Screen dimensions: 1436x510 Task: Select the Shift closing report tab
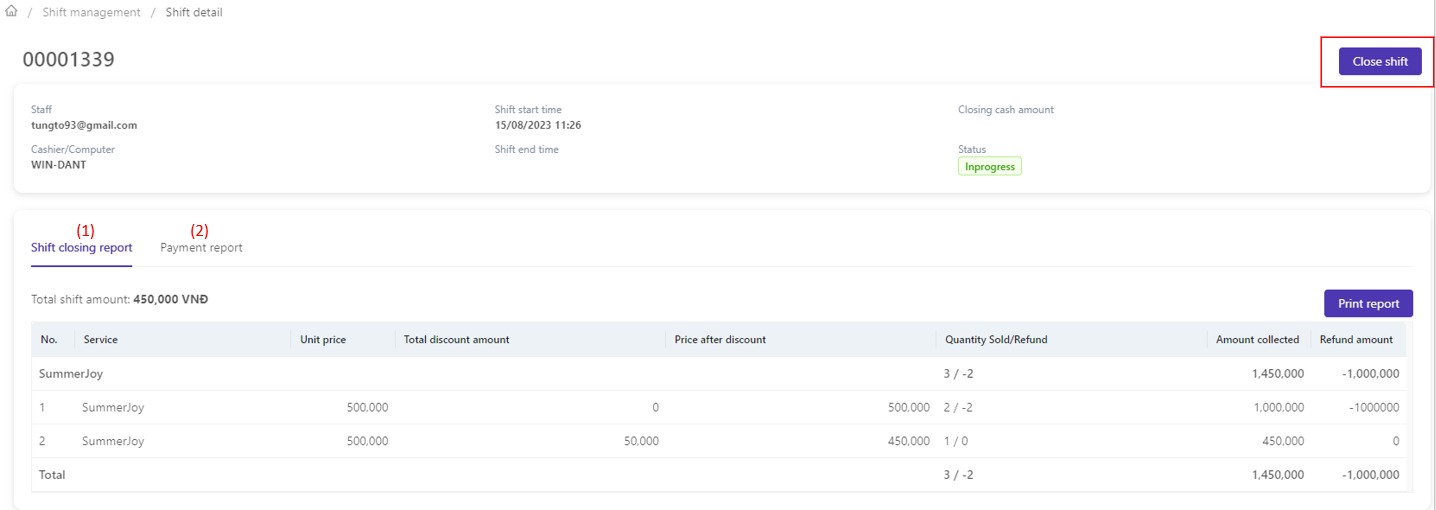(81, 248)
